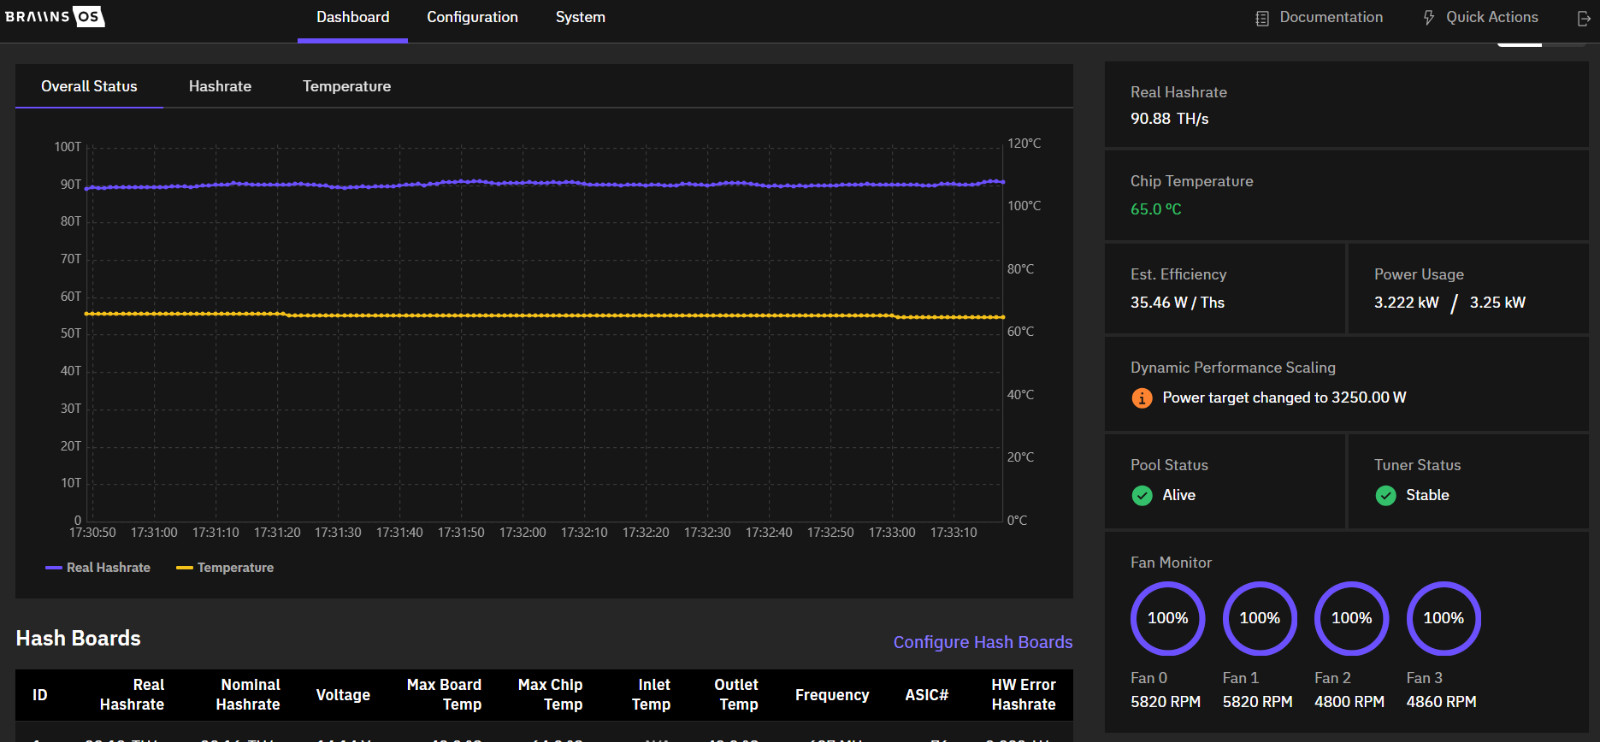Click the Max Board Temp column header
The height and width of the screenshot is (742, 1600).
pyautogui.click(x=444, y=695)
